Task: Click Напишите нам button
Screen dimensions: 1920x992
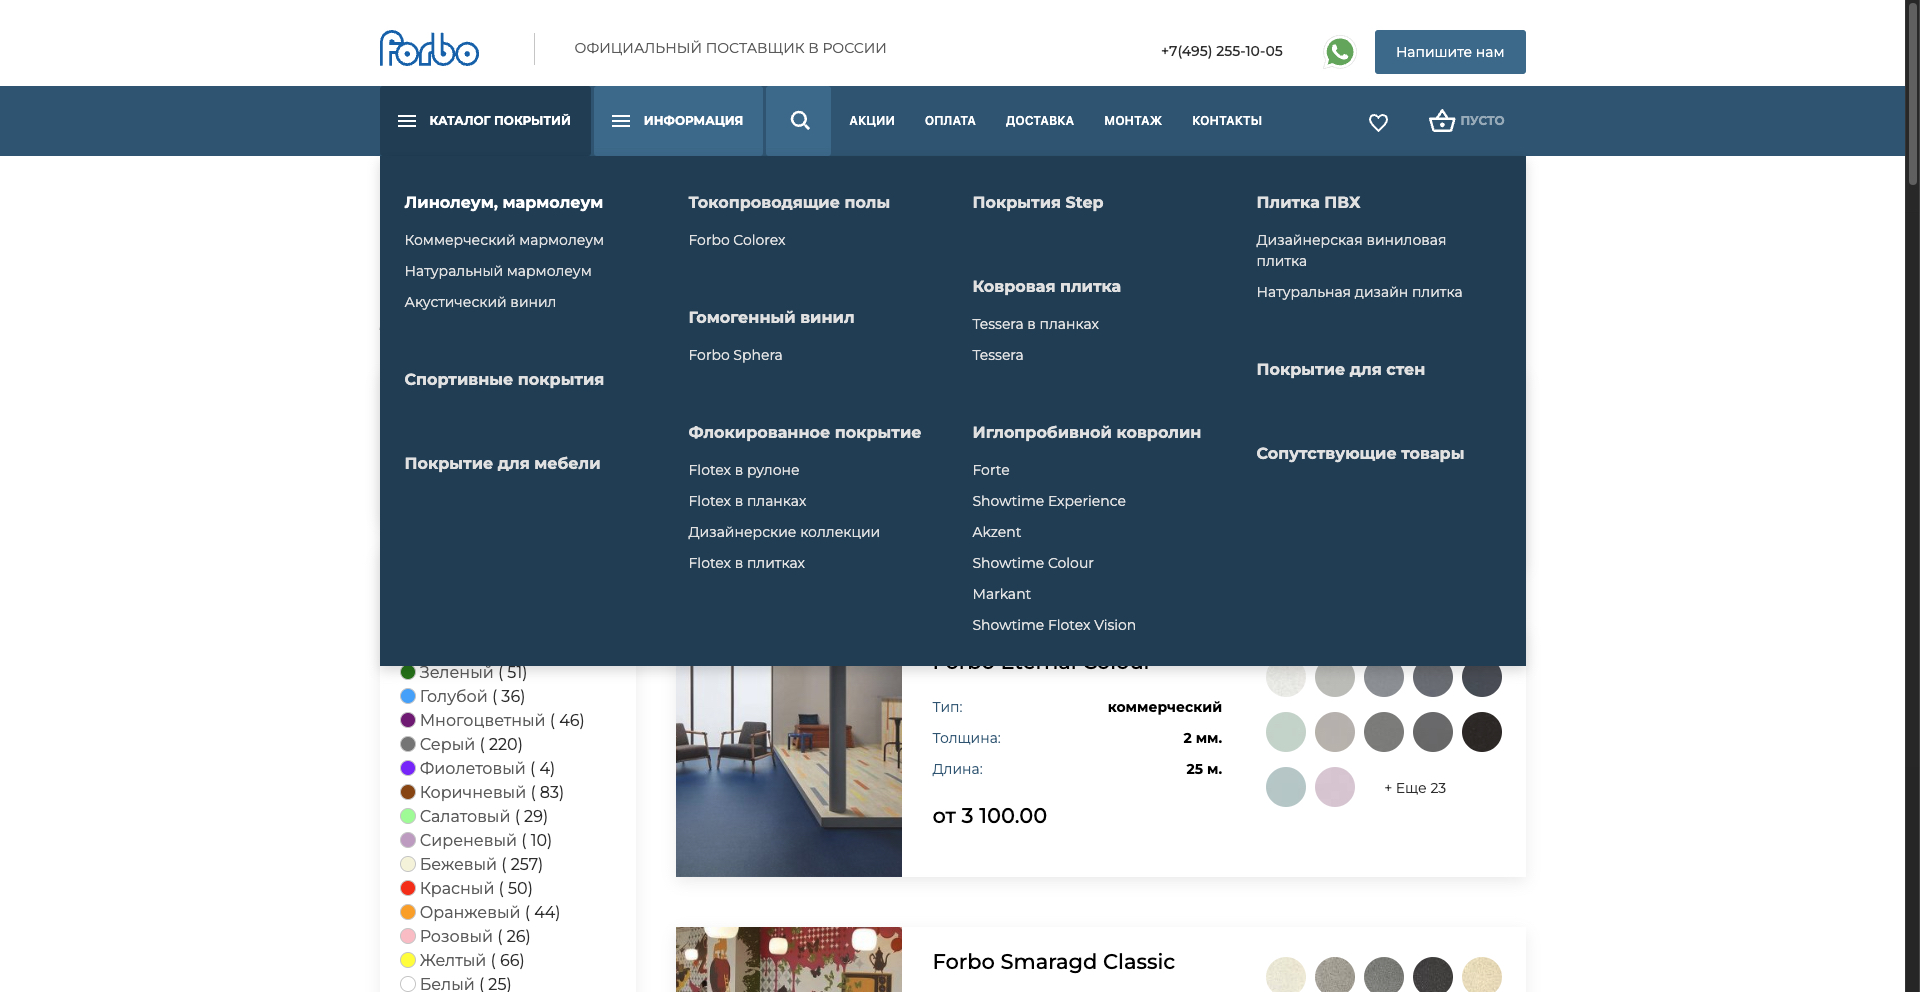Action: [x=1450, y=52]
